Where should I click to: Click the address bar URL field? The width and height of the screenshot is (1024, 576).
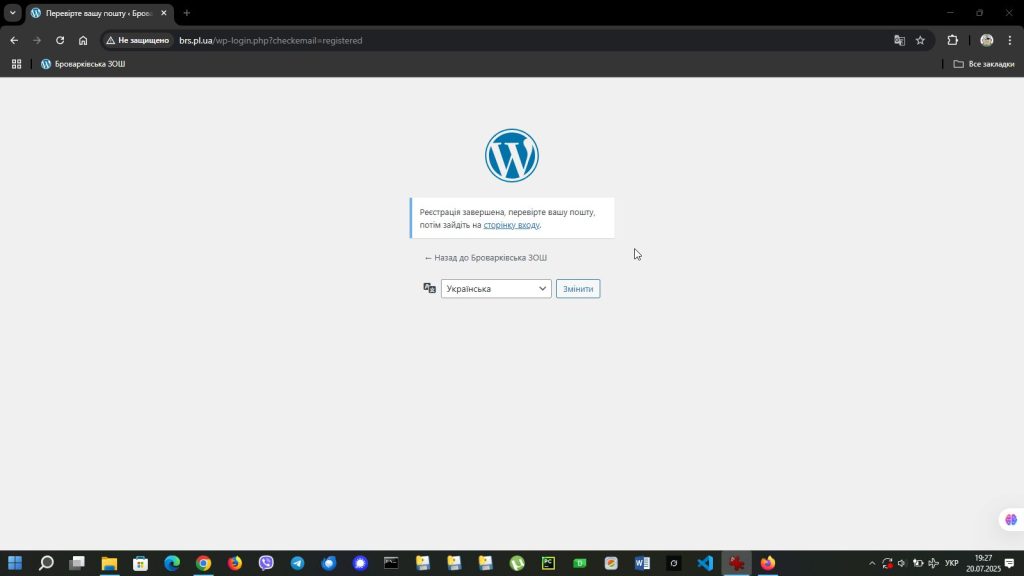coord(500,40)
